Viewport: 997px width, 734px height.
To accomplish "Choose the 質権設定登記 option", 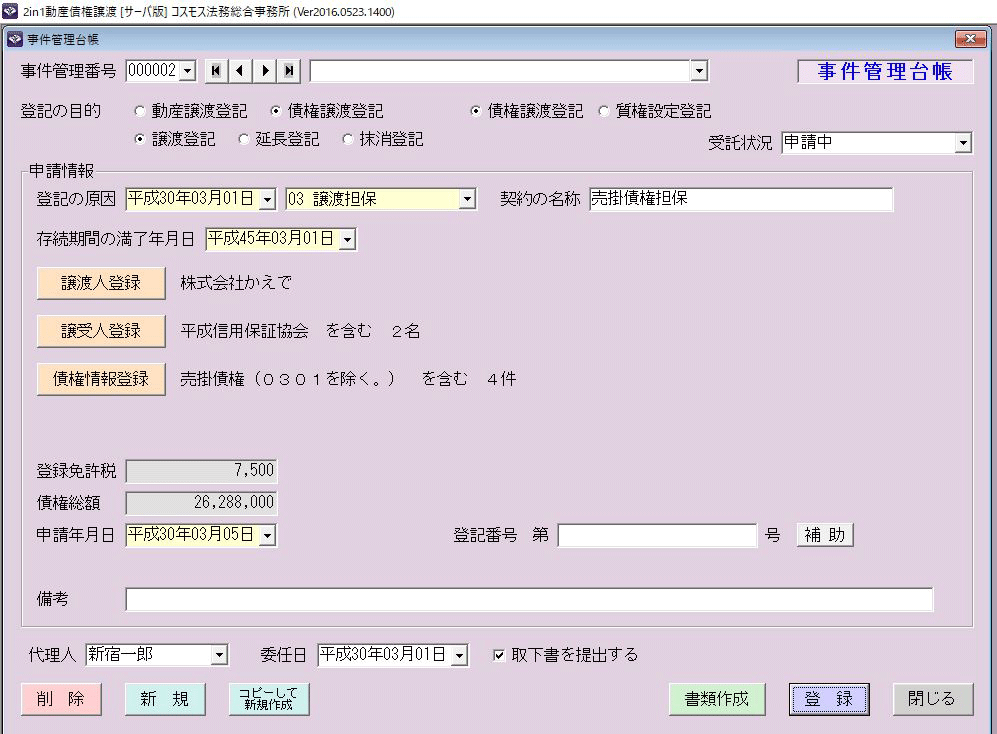I will (x=603, y=112).
